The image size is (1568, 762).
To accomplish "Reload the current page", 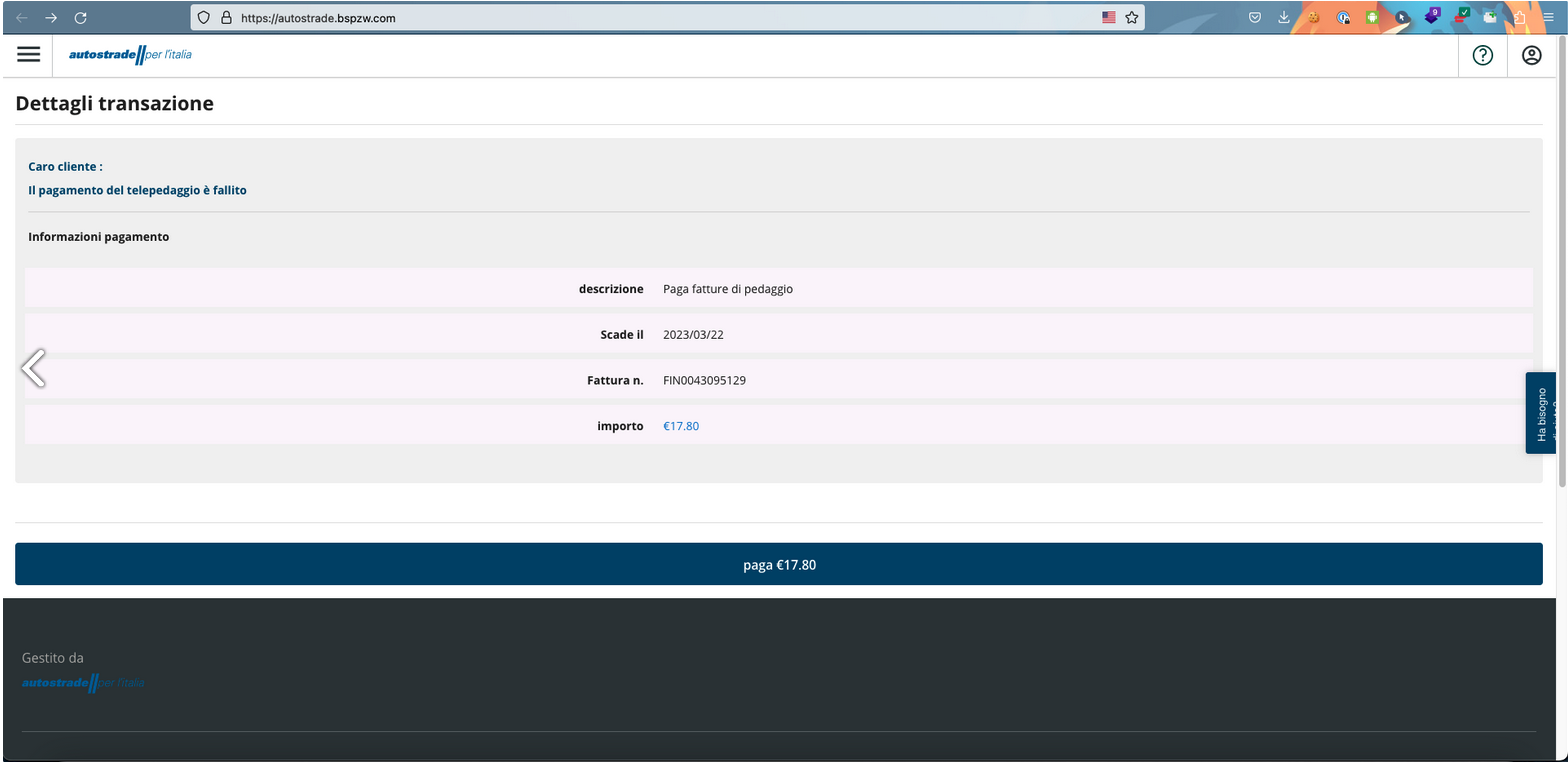I will pyautogui.click(x=81, y=17).
